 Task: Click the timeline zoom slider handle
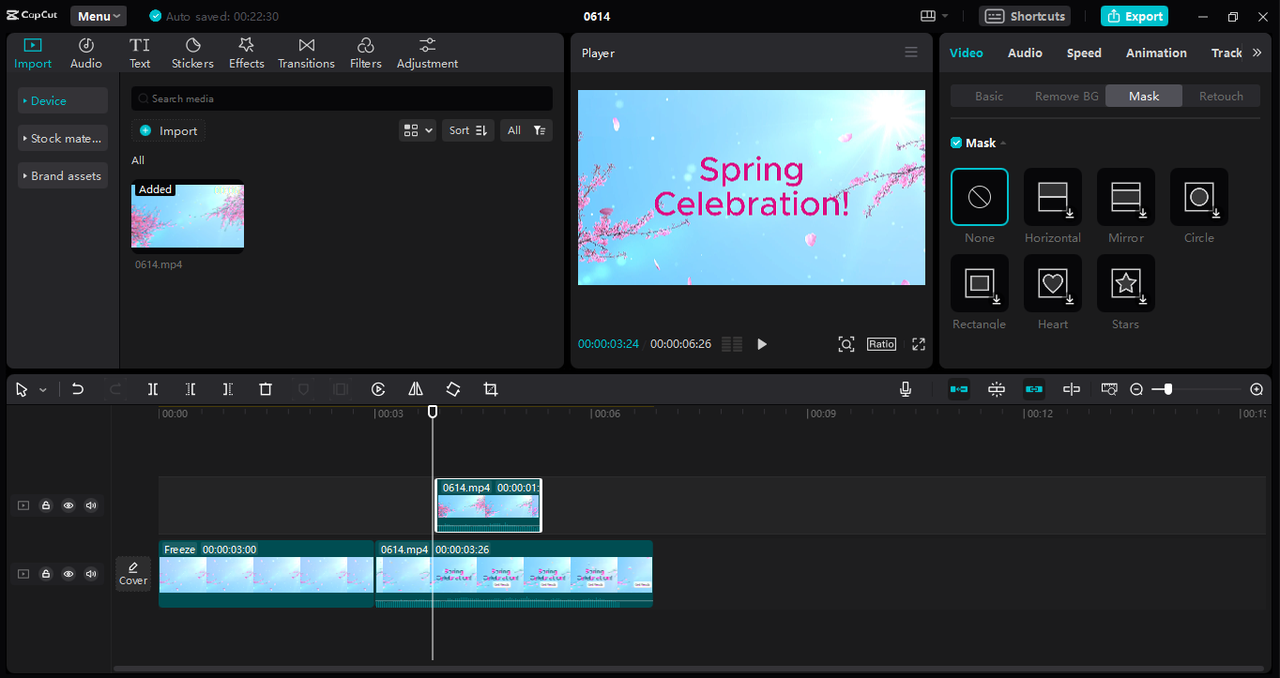1167,389
